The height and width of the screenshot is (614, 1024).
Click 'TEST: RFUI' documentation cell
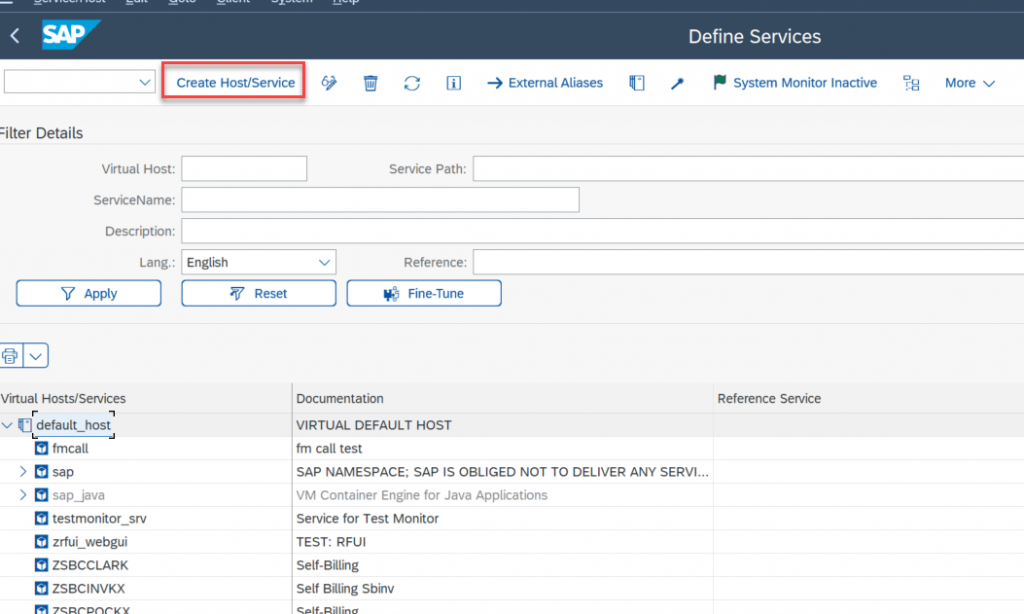coord(331,542)
